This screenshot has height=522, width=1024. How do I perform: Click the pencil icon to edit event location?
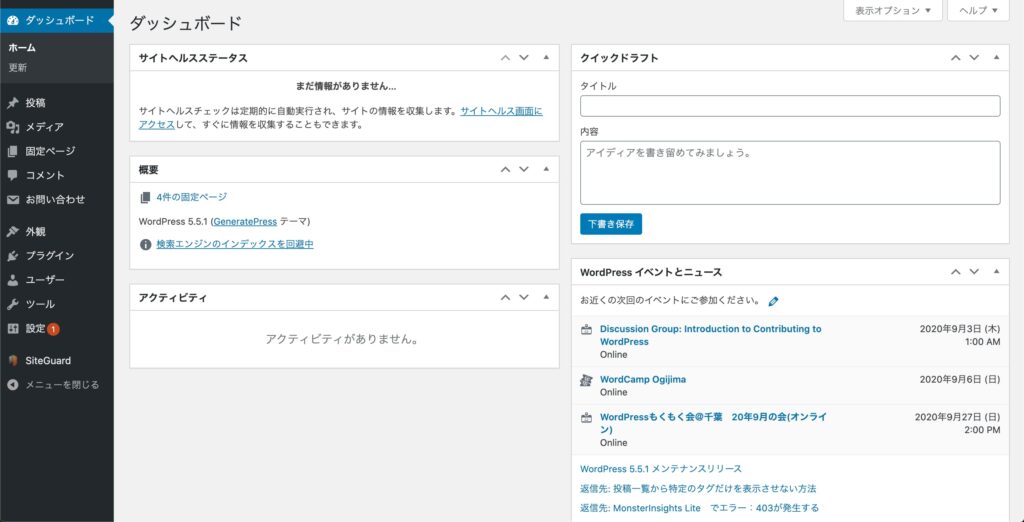pos(773,301)
